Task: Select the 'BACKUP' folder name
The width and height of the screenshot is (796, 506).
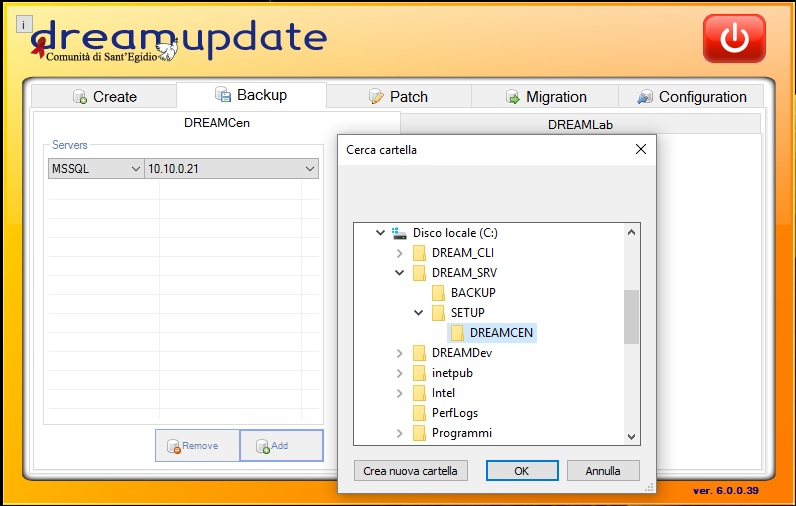Action: [473, 293]
